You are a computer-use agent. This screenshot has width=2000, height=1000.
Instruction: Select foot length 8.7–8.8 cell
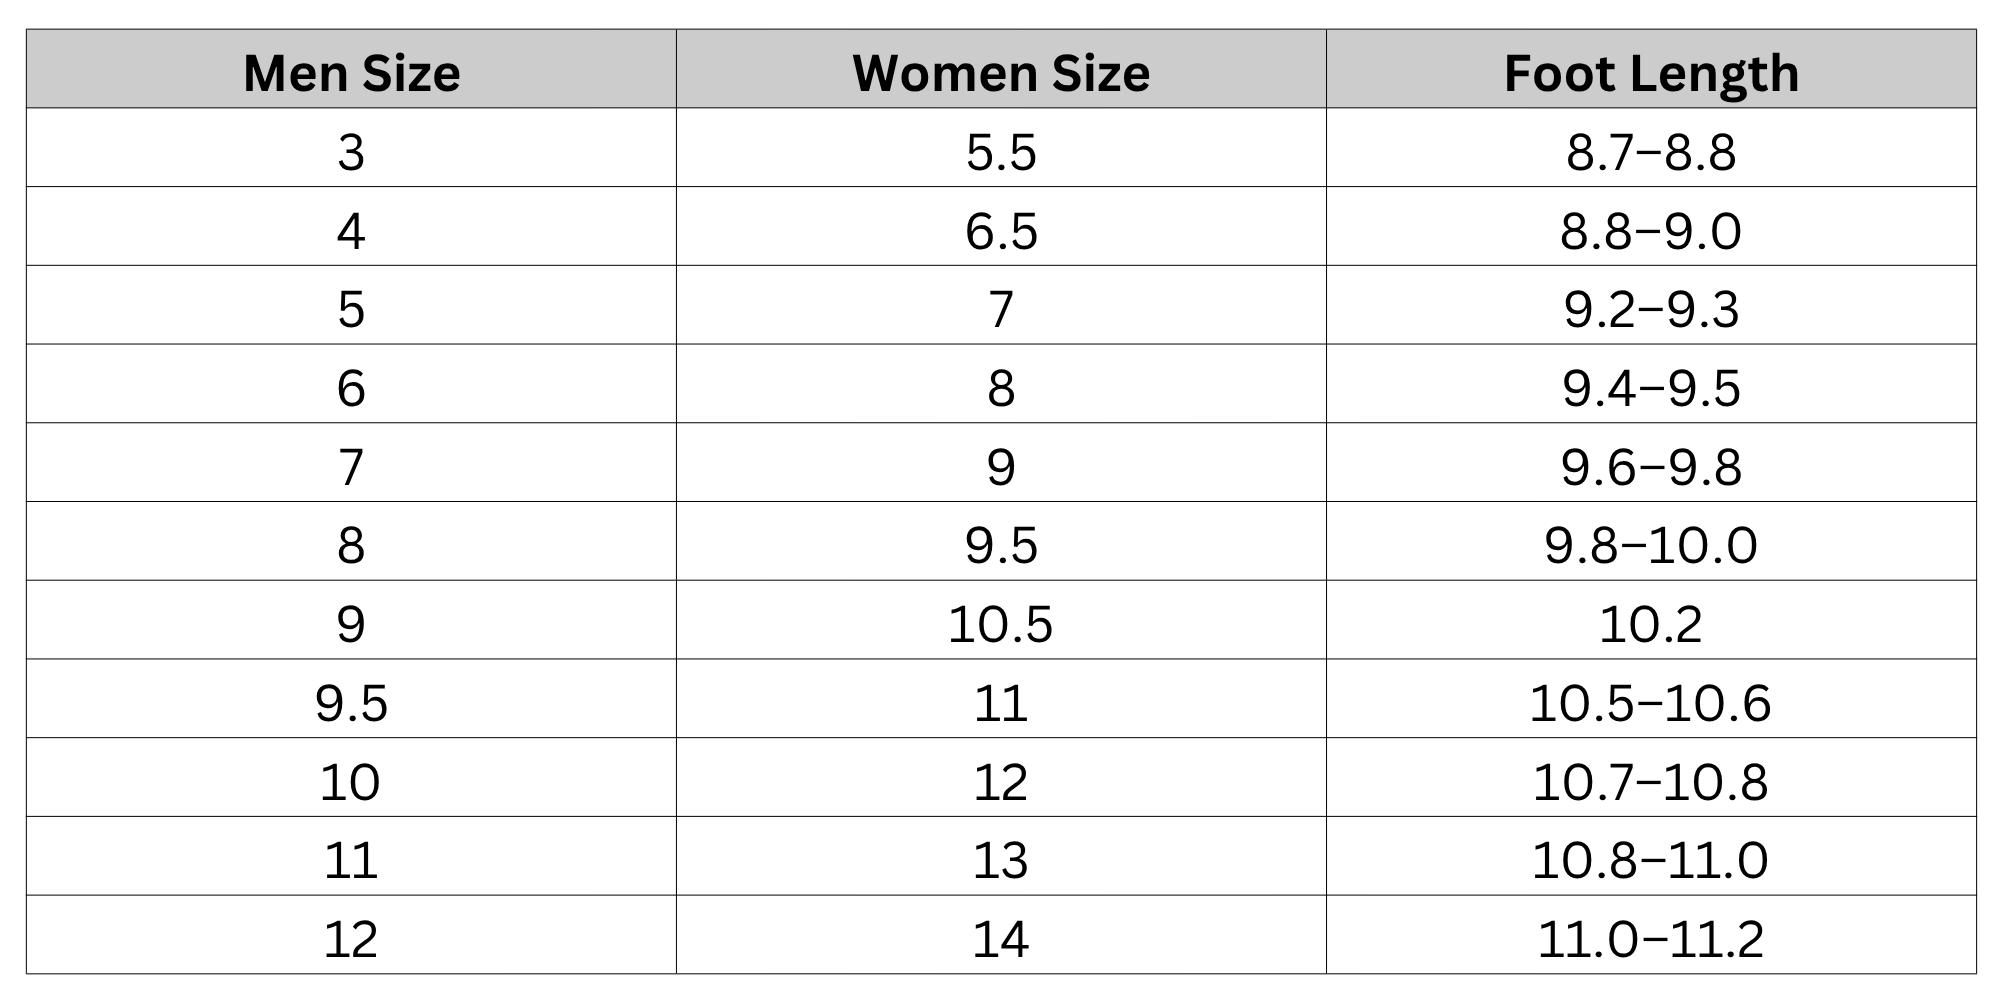click(x=1651, y=148)
